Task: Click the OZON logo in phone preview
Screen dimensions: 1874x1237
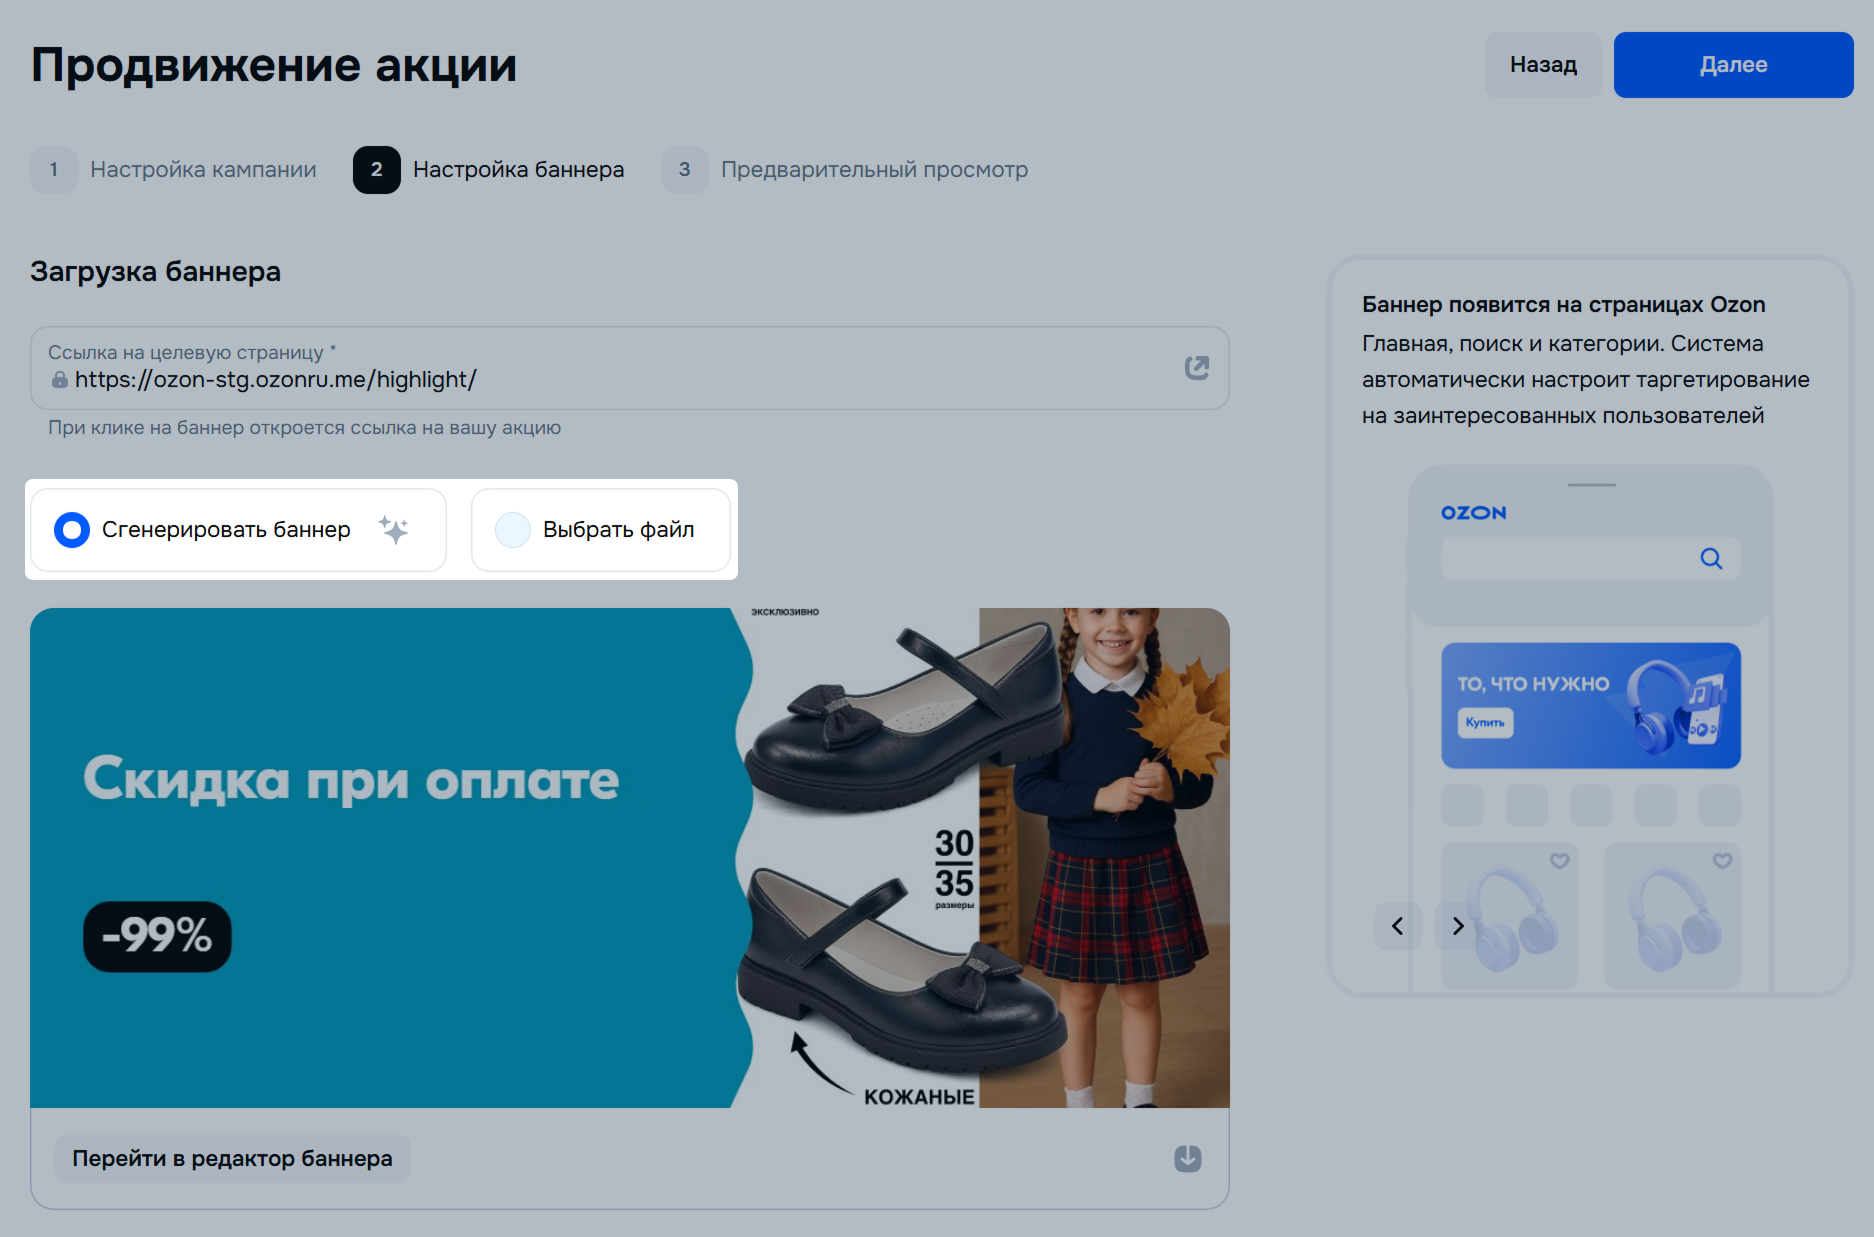Action: click(x=1473, y=513)
